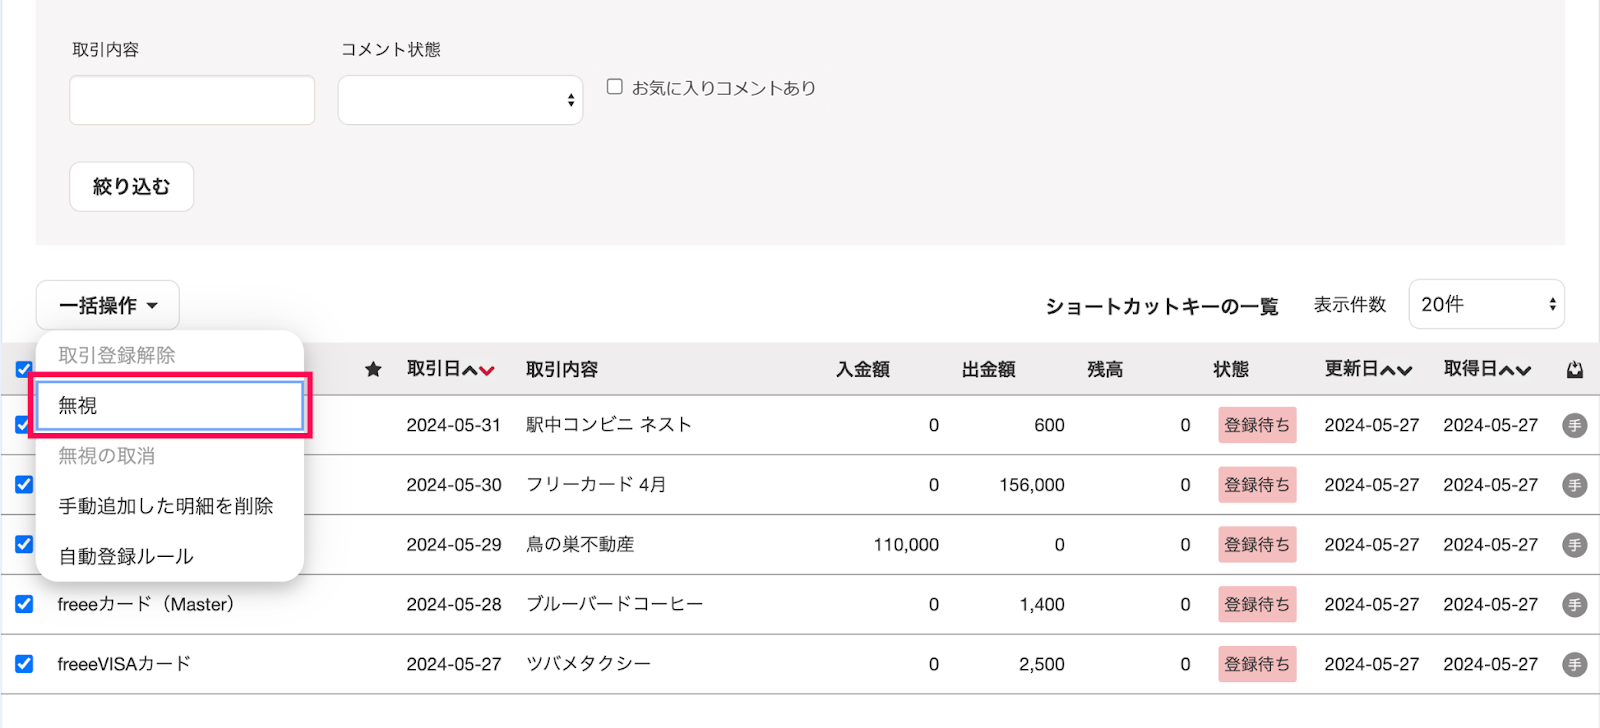
Task: Sort by 更新日 column arrows
Action: point(1396,370)
